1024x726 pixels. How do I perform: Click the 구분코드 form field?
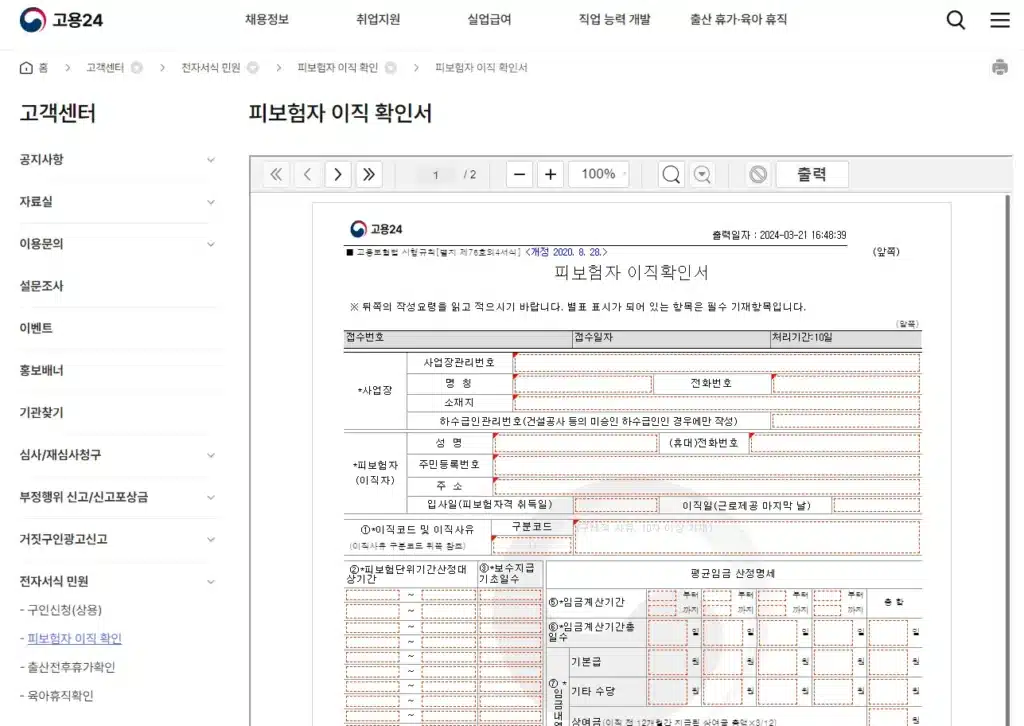[x=532, y=544]
